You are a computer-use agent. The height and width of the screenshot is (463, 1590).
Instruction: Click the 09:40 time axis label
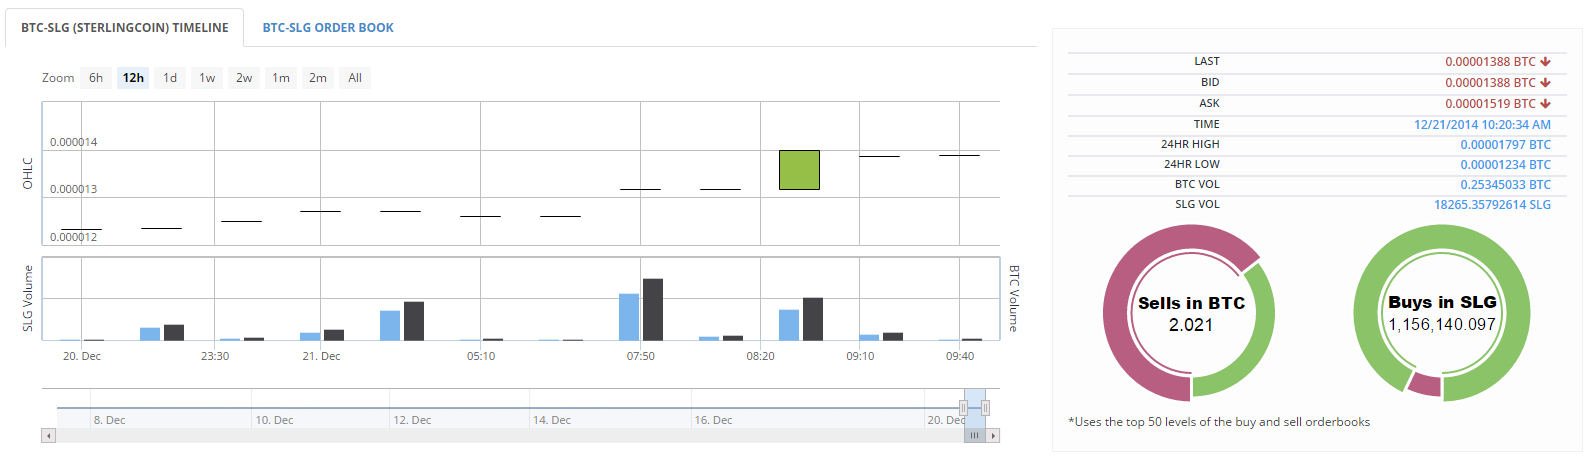pos(960,356)
